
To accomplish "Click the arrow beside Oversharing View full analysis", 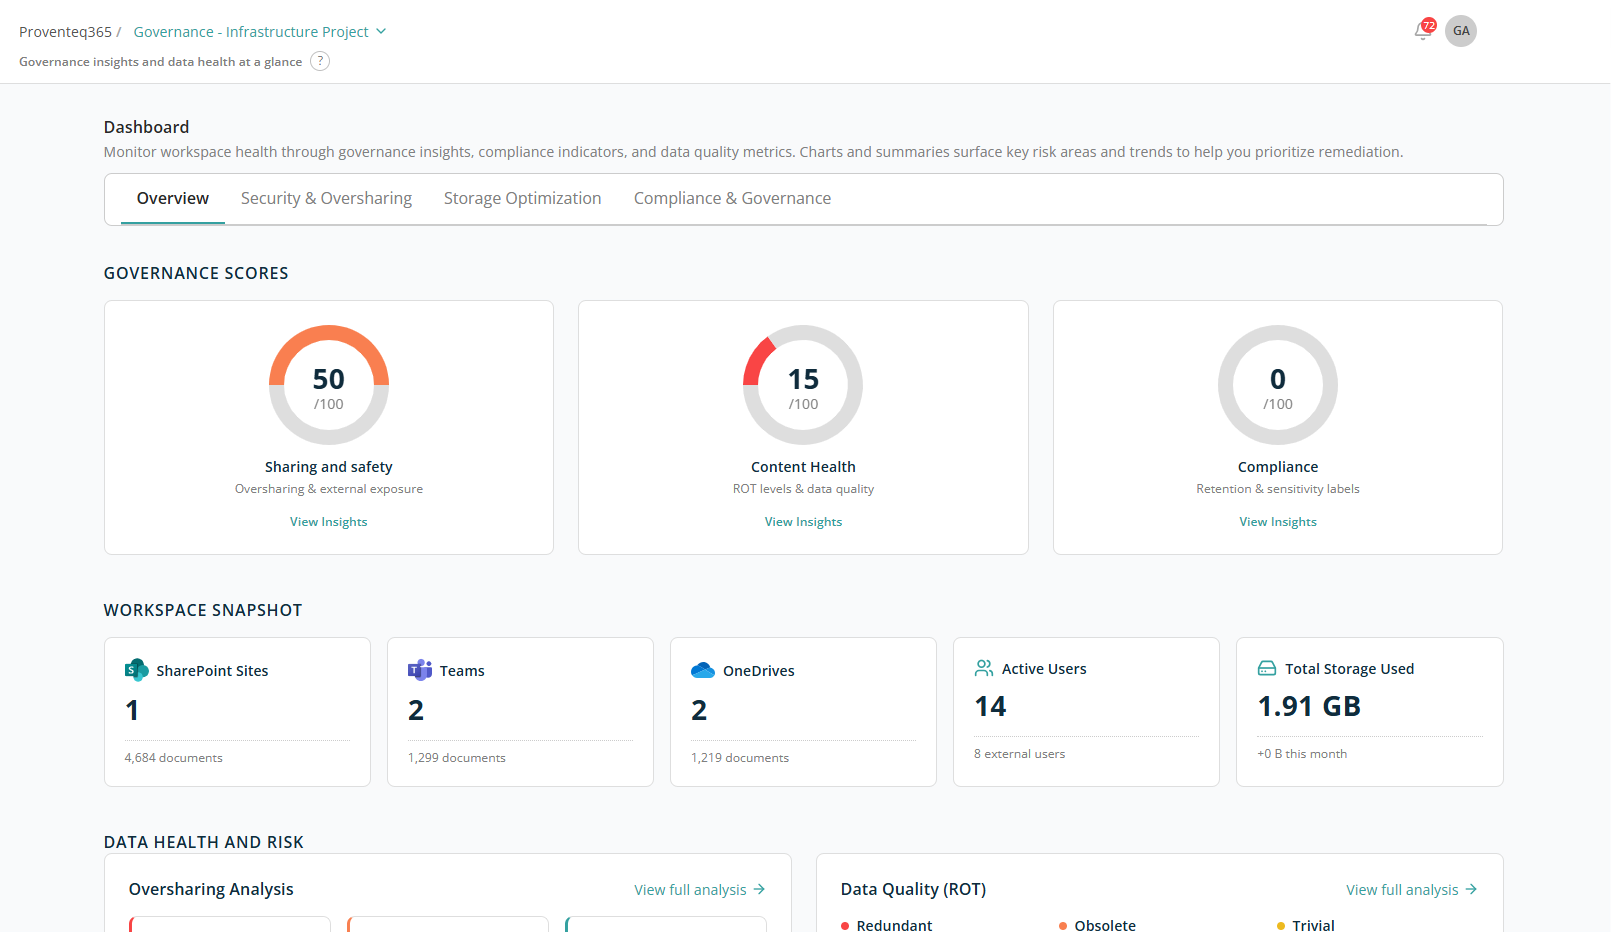I will 759,889.
